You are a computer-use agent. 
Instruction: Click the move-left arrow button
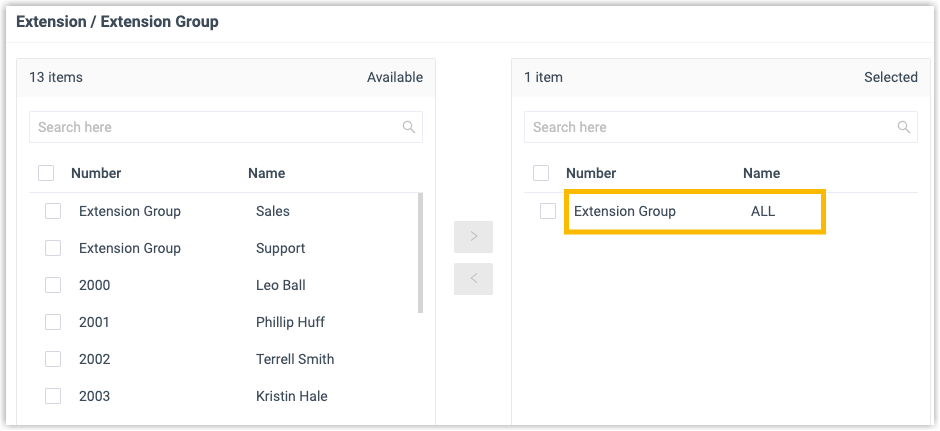pos(474,279)
